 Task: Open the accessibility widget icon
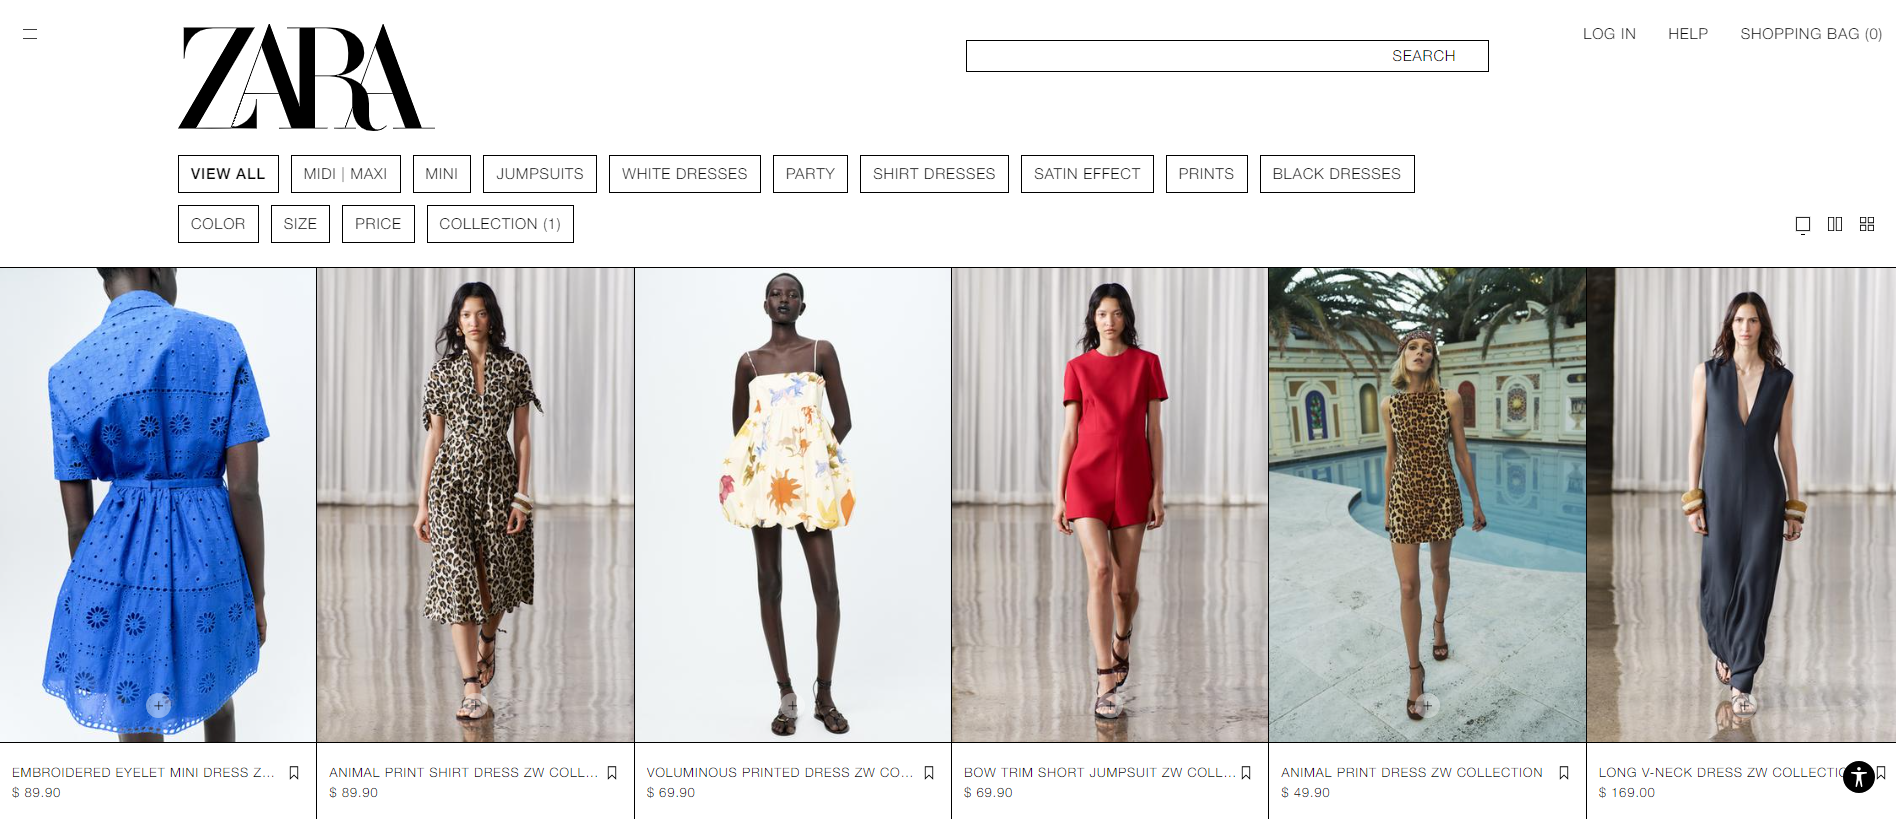(x=1859, y=777)
